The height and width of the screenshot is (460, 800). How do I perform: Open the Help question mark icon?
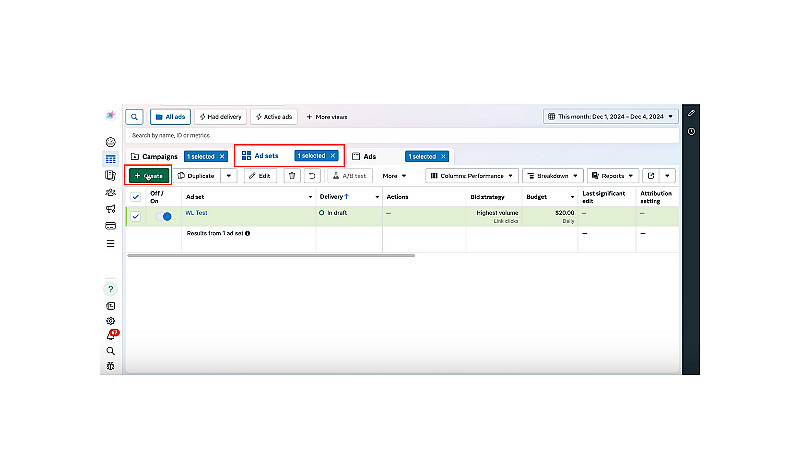click(x=111, y=289)
